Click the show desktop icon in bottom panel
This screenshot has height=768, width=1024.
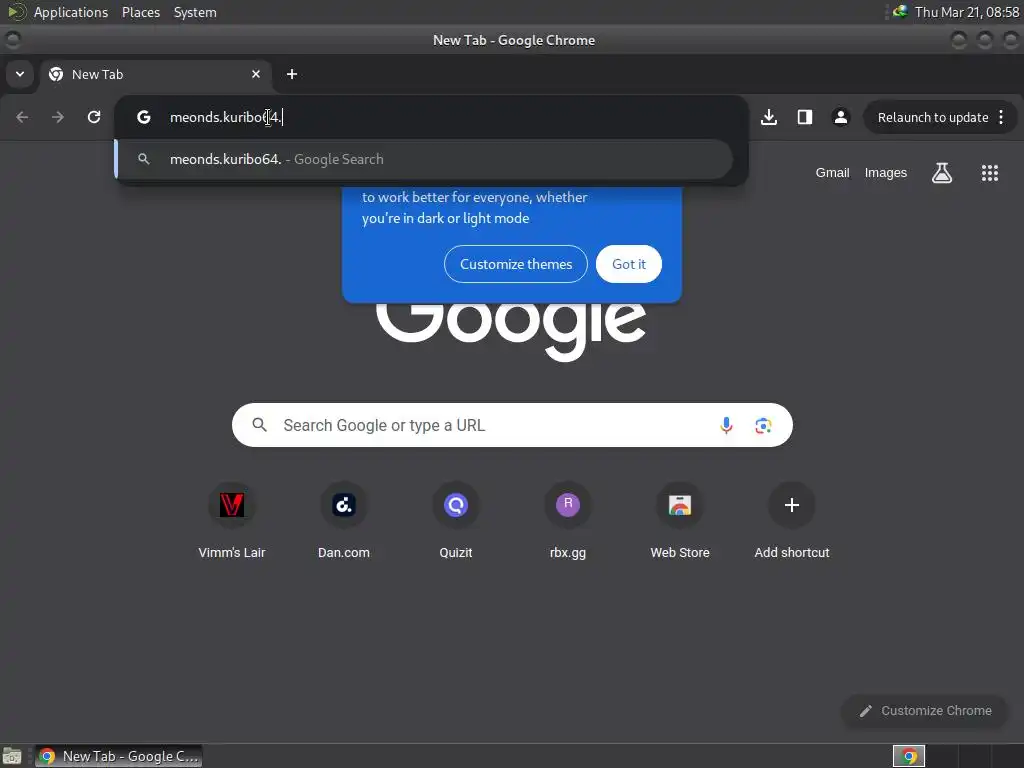click(x=12, y=756)
